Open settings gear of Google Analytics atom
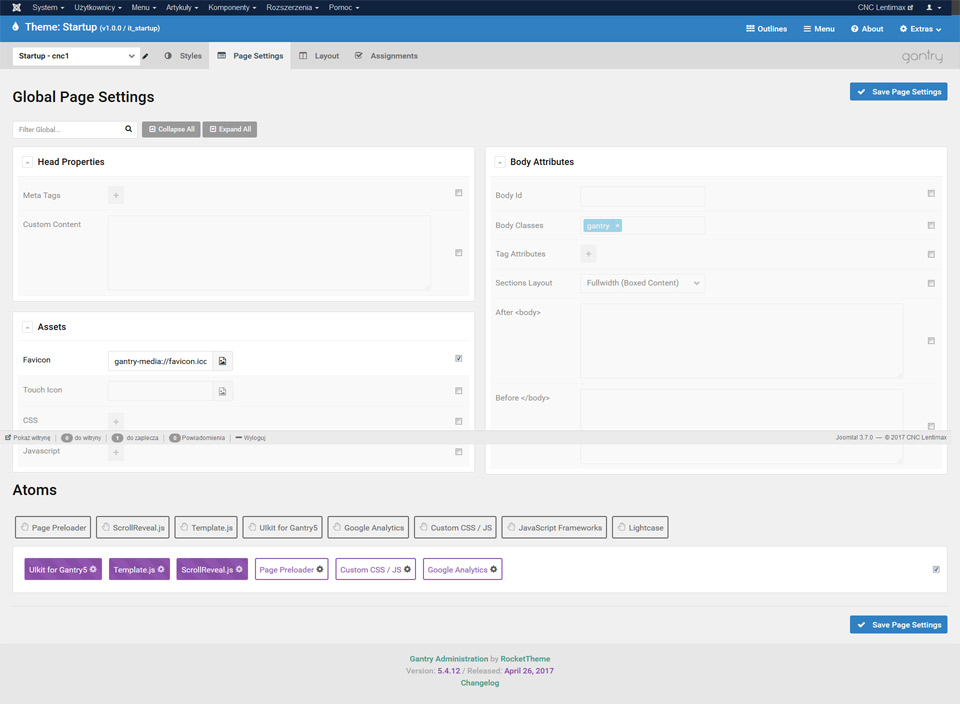960x704 pixels. (x=493, y=569)
